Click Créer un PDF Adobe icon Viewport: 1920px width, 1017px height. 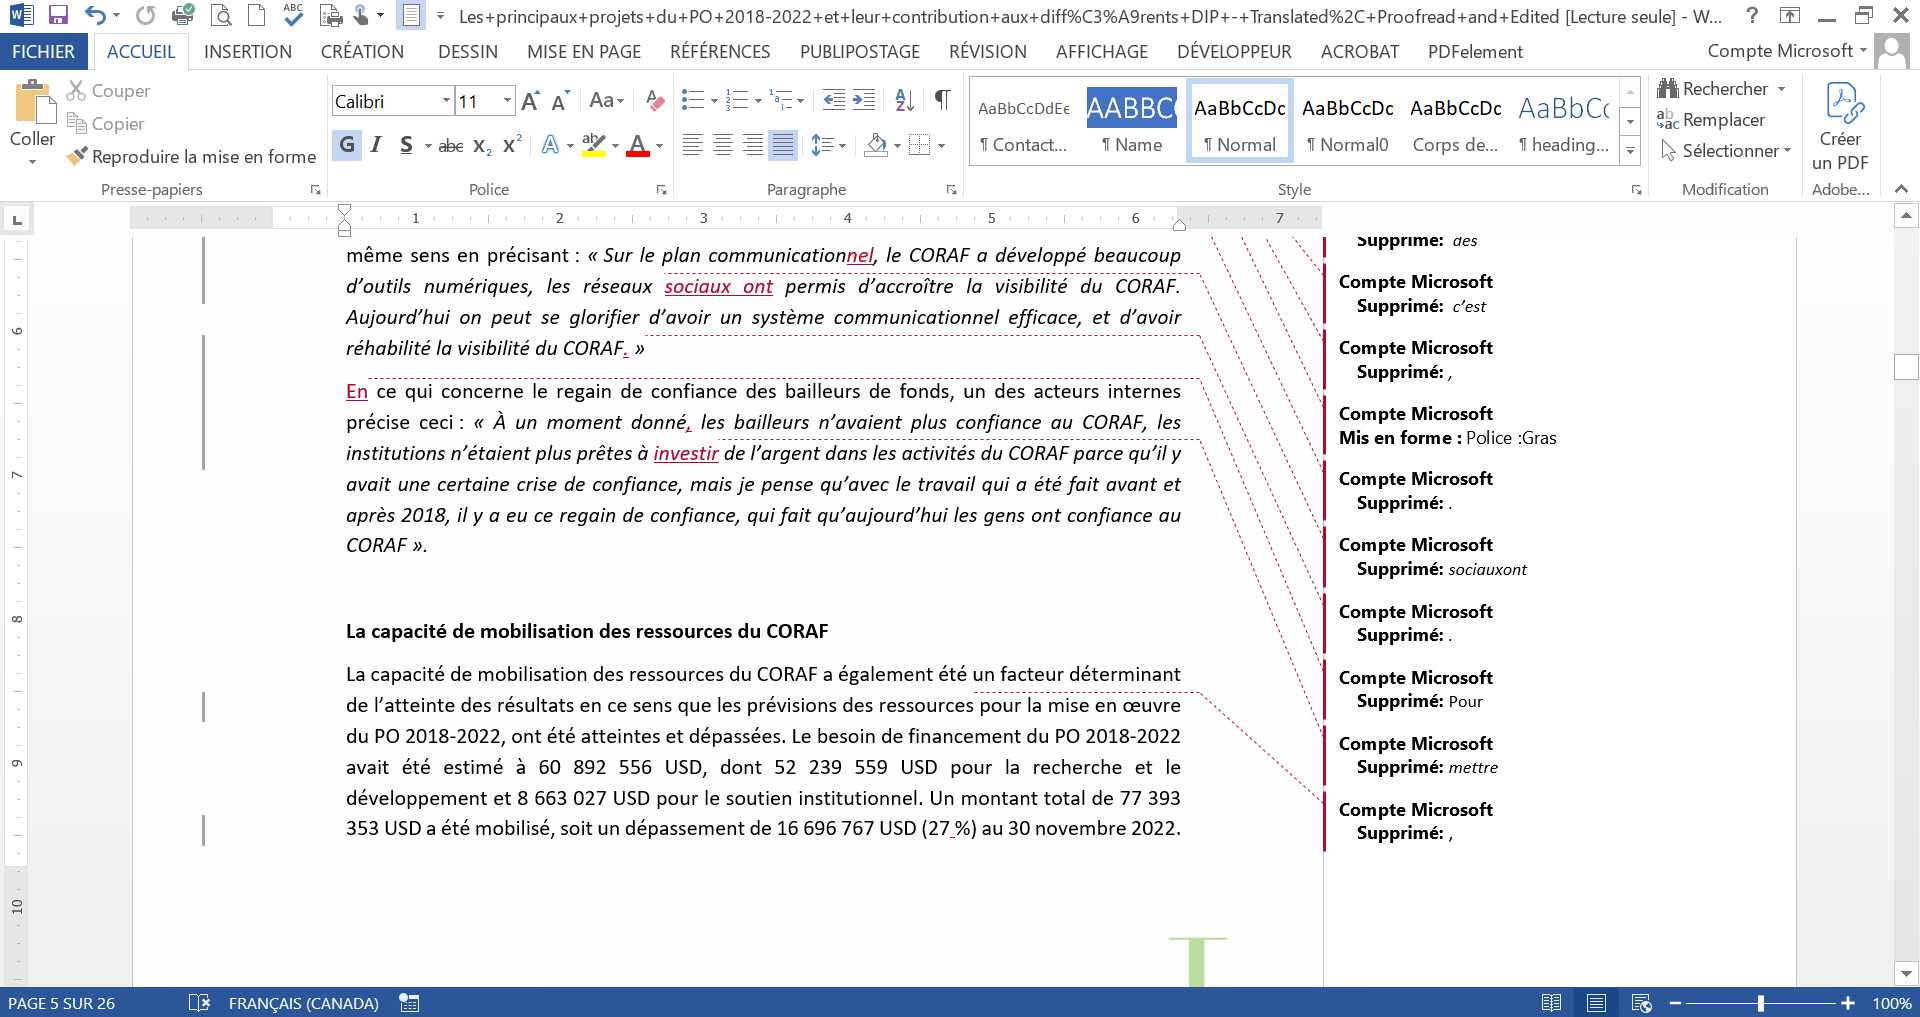click(x=1840, y=127)
